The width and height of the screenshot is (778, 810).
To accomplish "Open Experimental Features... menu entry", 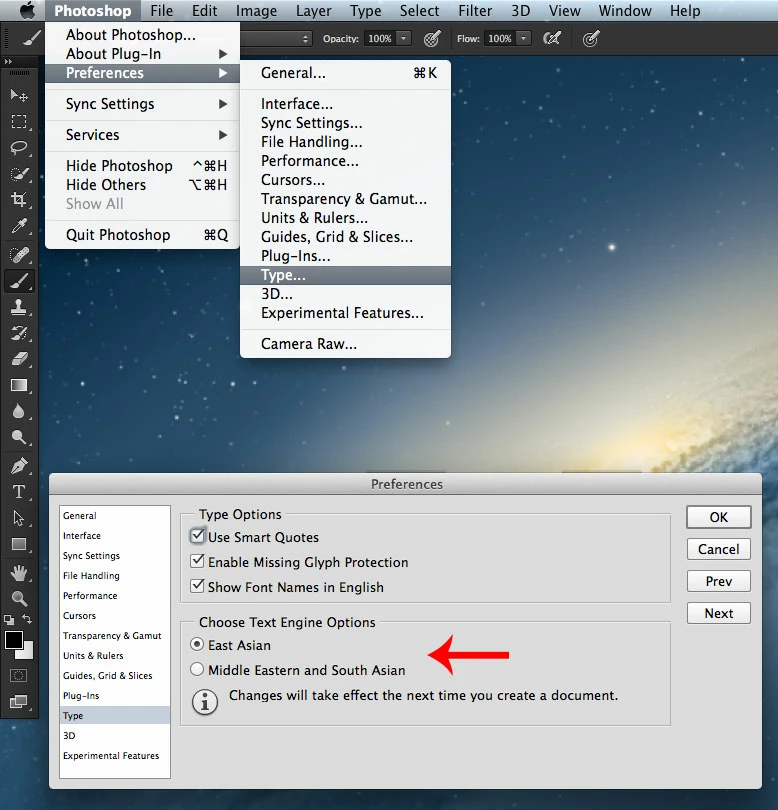I will (x=345, y=313).
